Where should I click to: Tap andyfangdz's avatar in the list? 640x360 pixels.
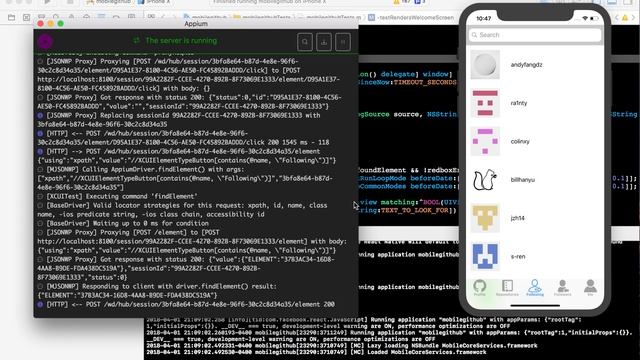485,64
